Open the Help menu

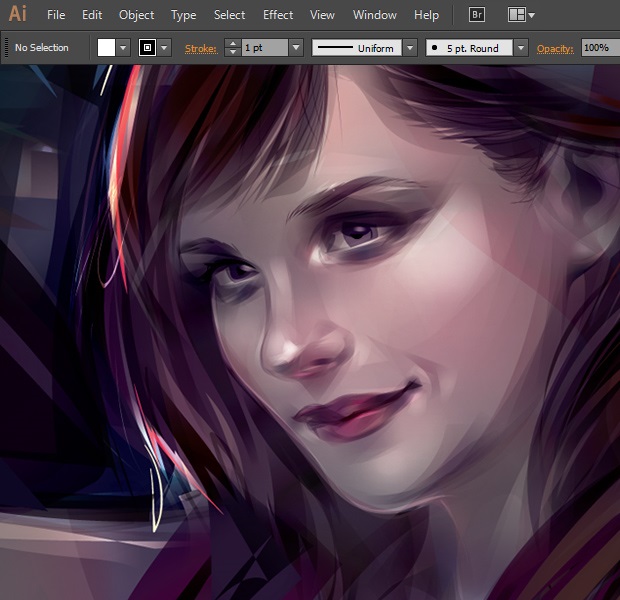pyautogui.click(x=426, y=15)
